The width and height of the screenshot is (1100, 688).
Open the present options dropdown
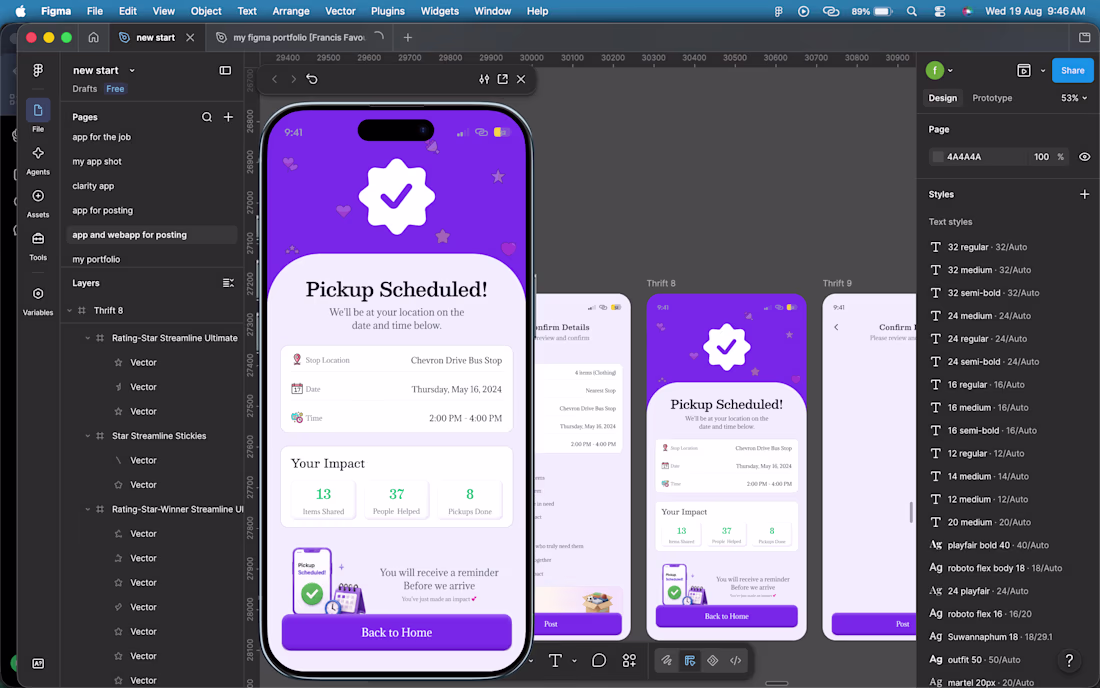[x=1042, y=70]
